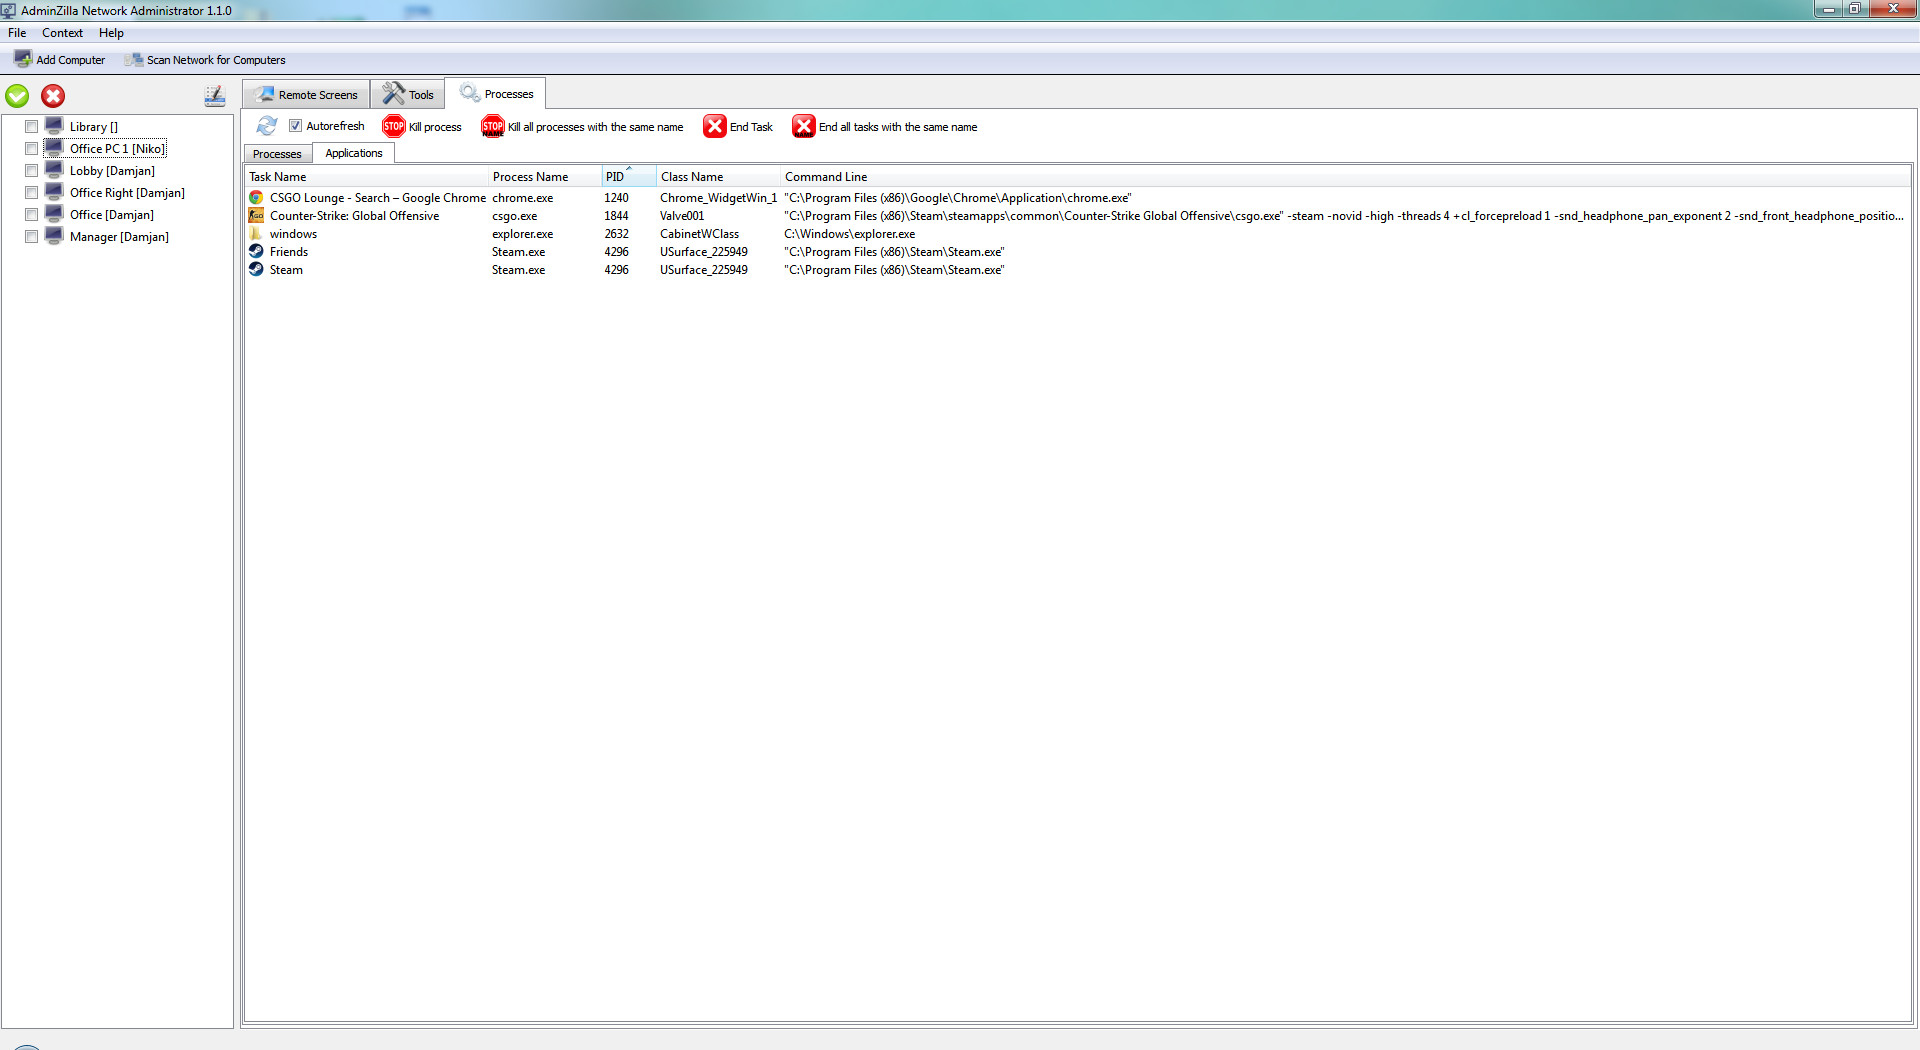Click the csgo.exe process name cell
The height and width of the screenshot is (1050, 1920).
point(514,216)
